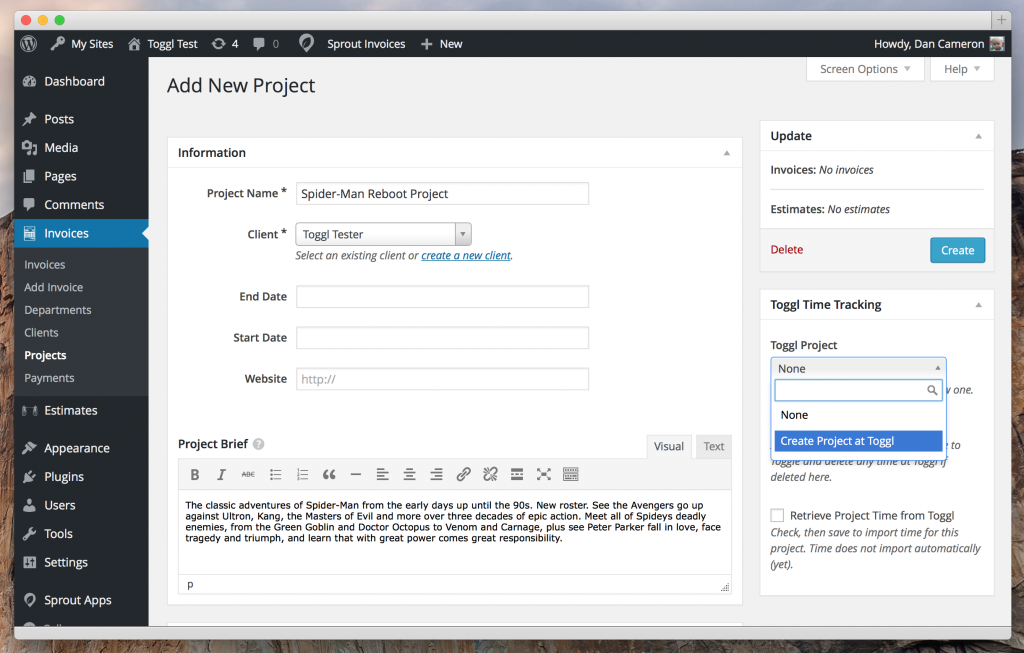Screen dimensions: 1024x653
Task: Toggle center alignment for the brief text
Action: (x=409, y=474)
